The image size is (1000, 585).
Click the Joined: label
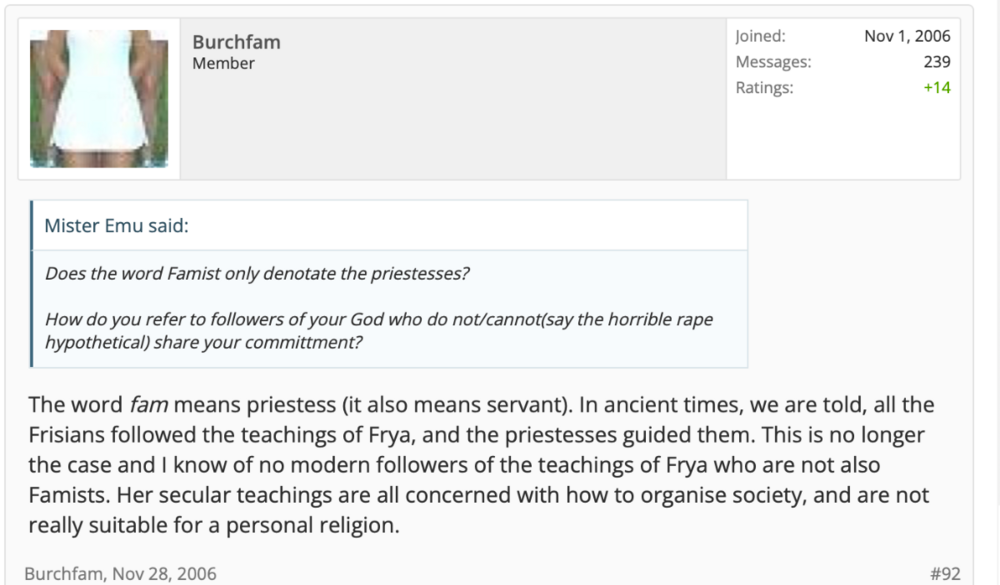coord(760,36)
